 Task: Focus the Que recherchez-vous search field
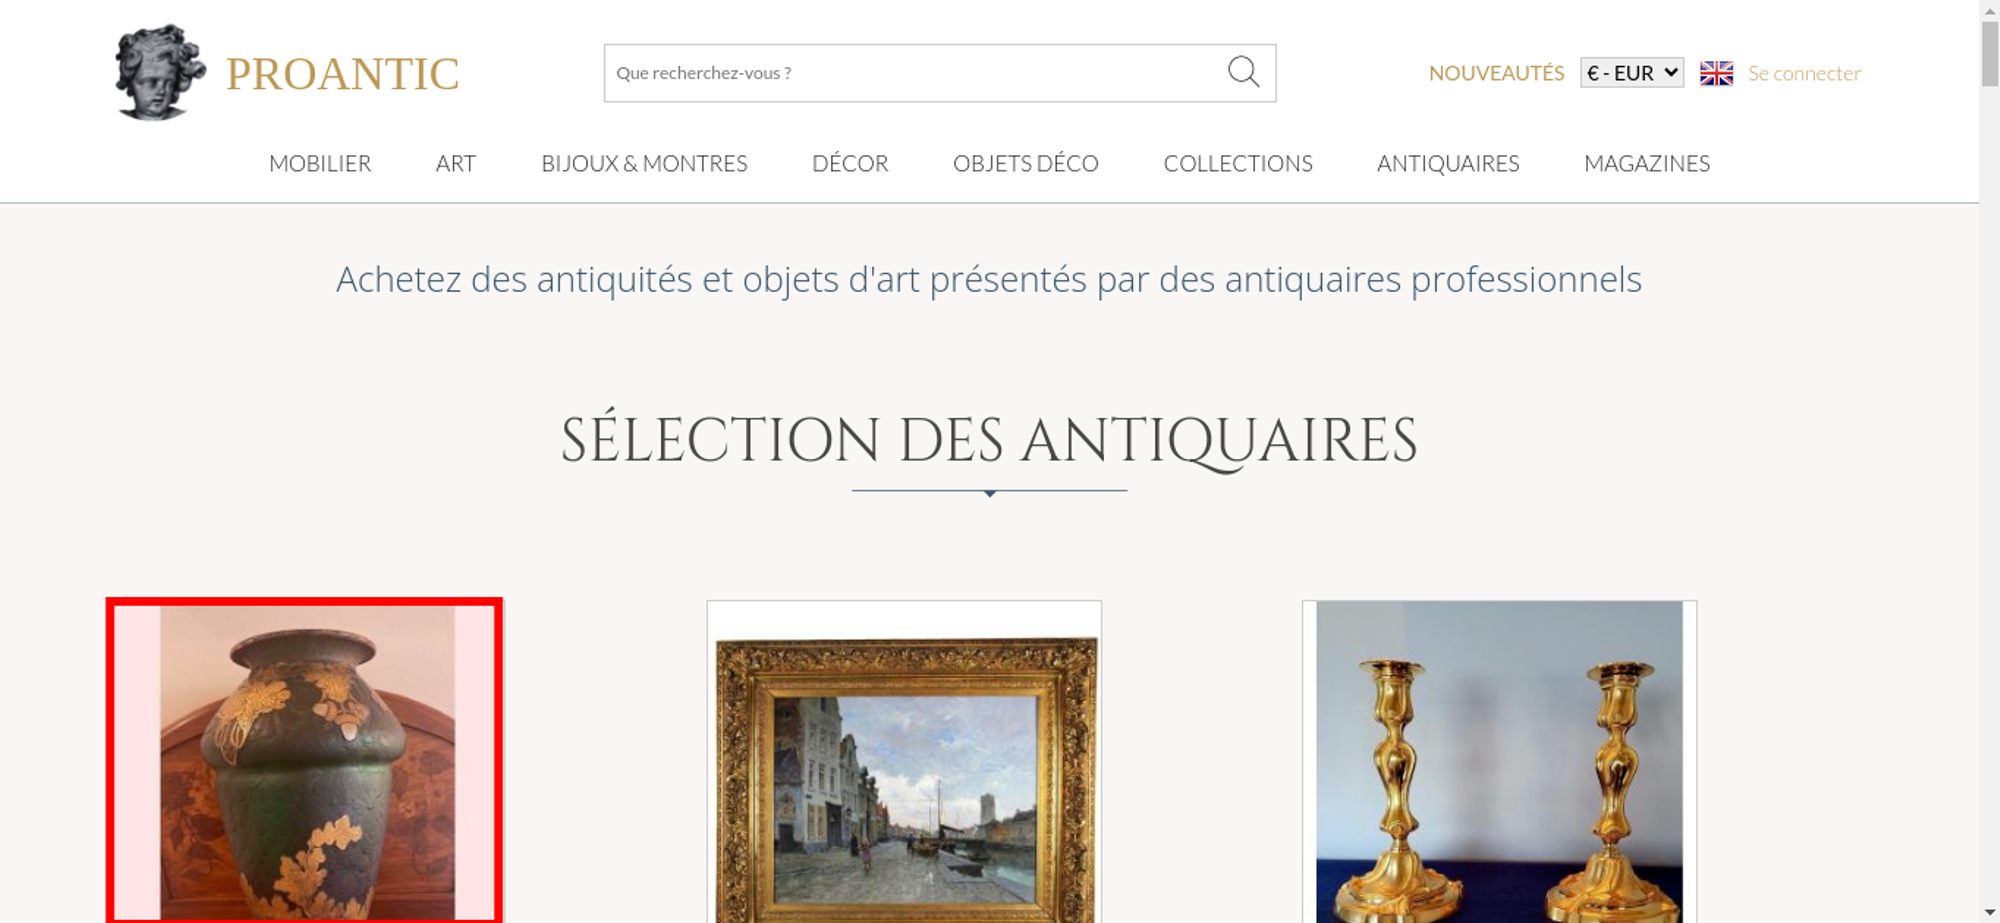pyautogui.click(x=915, y=73)
